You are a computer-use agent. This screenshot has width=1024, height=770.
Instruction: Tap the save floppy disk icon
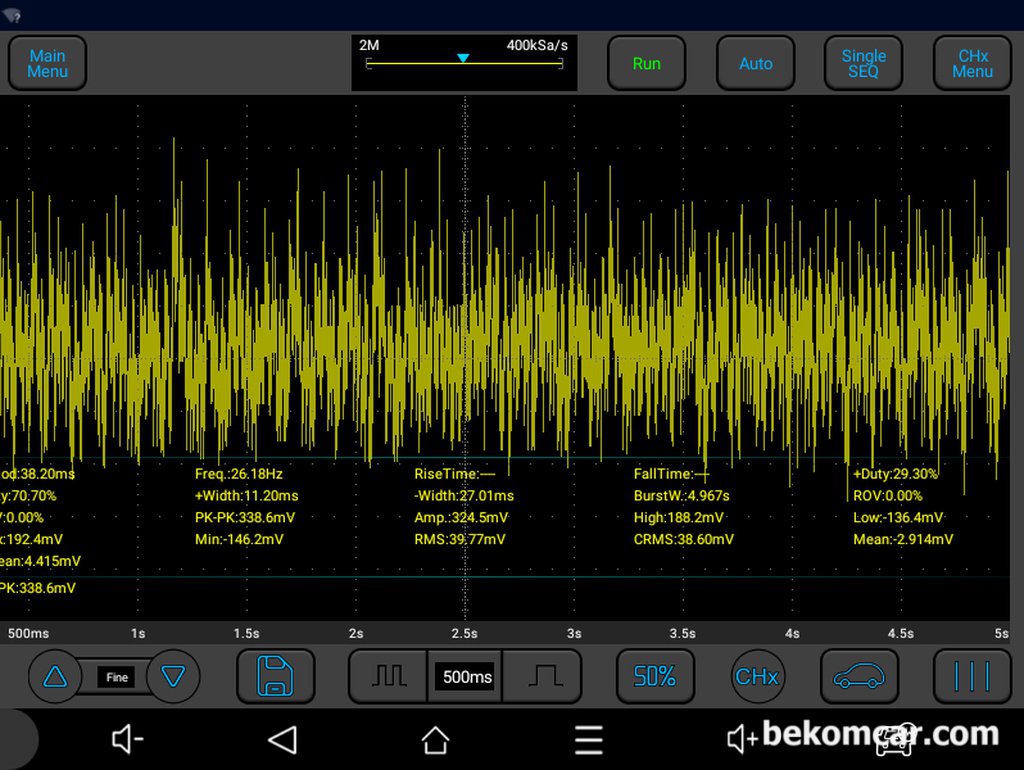point(275,676)
